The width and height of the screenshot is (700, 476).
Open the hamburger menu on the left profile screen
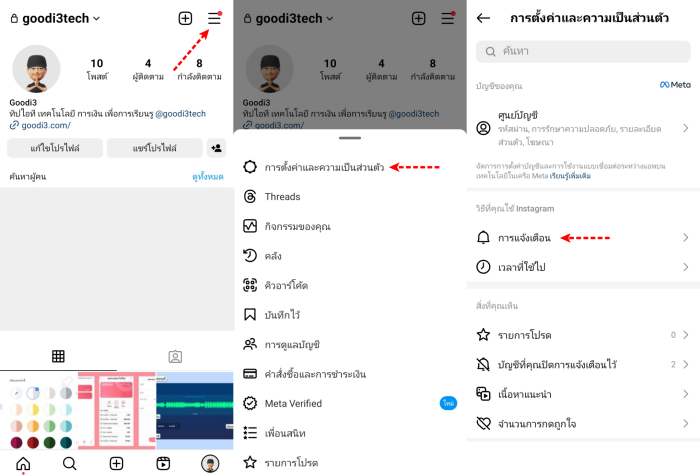click(214, 18)
